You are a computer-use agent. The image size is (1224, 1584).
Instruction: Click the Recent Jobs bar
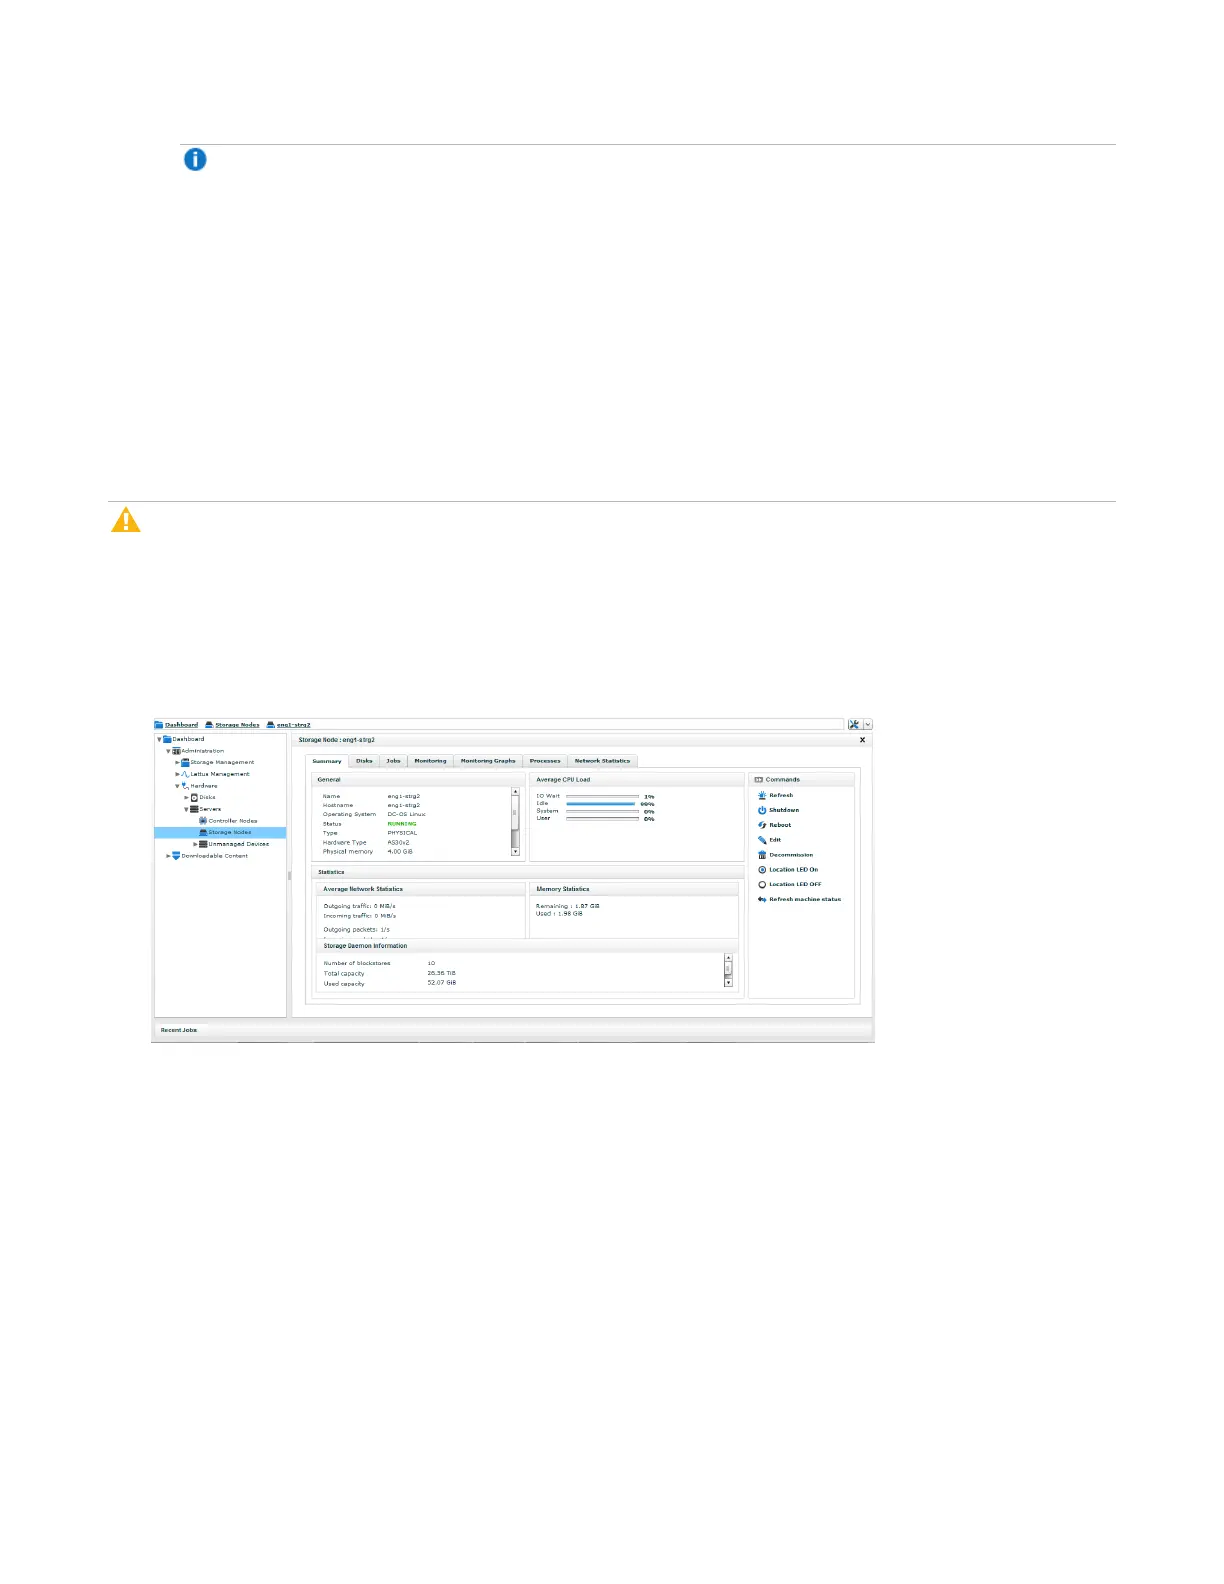coord(512,1030)
